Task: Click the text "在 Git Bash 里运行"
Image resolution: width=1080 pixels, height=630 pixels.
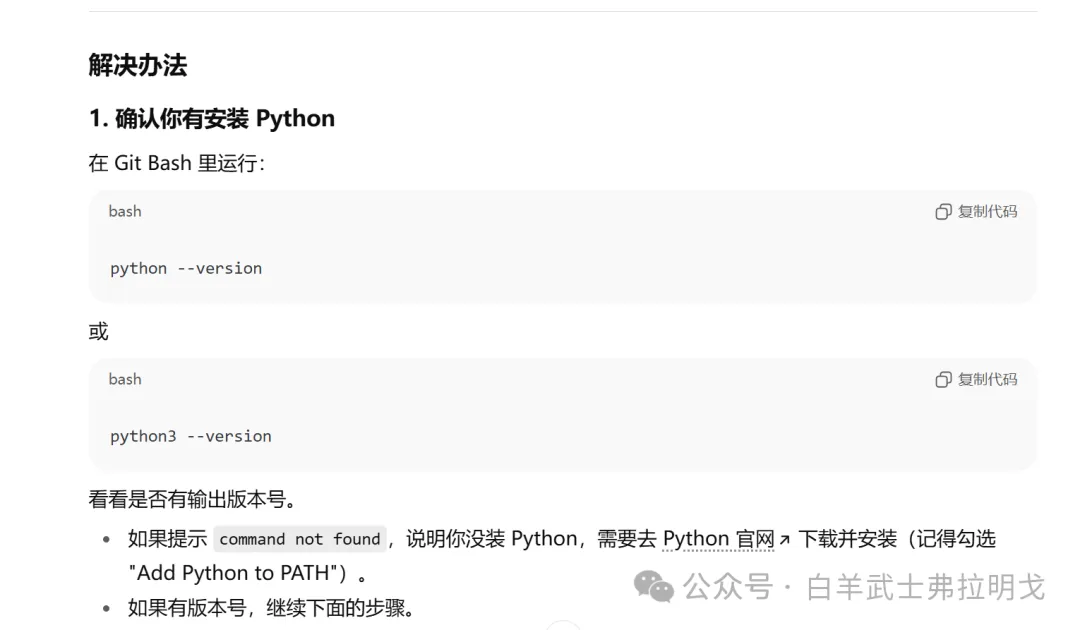Action: coord(176,163)
